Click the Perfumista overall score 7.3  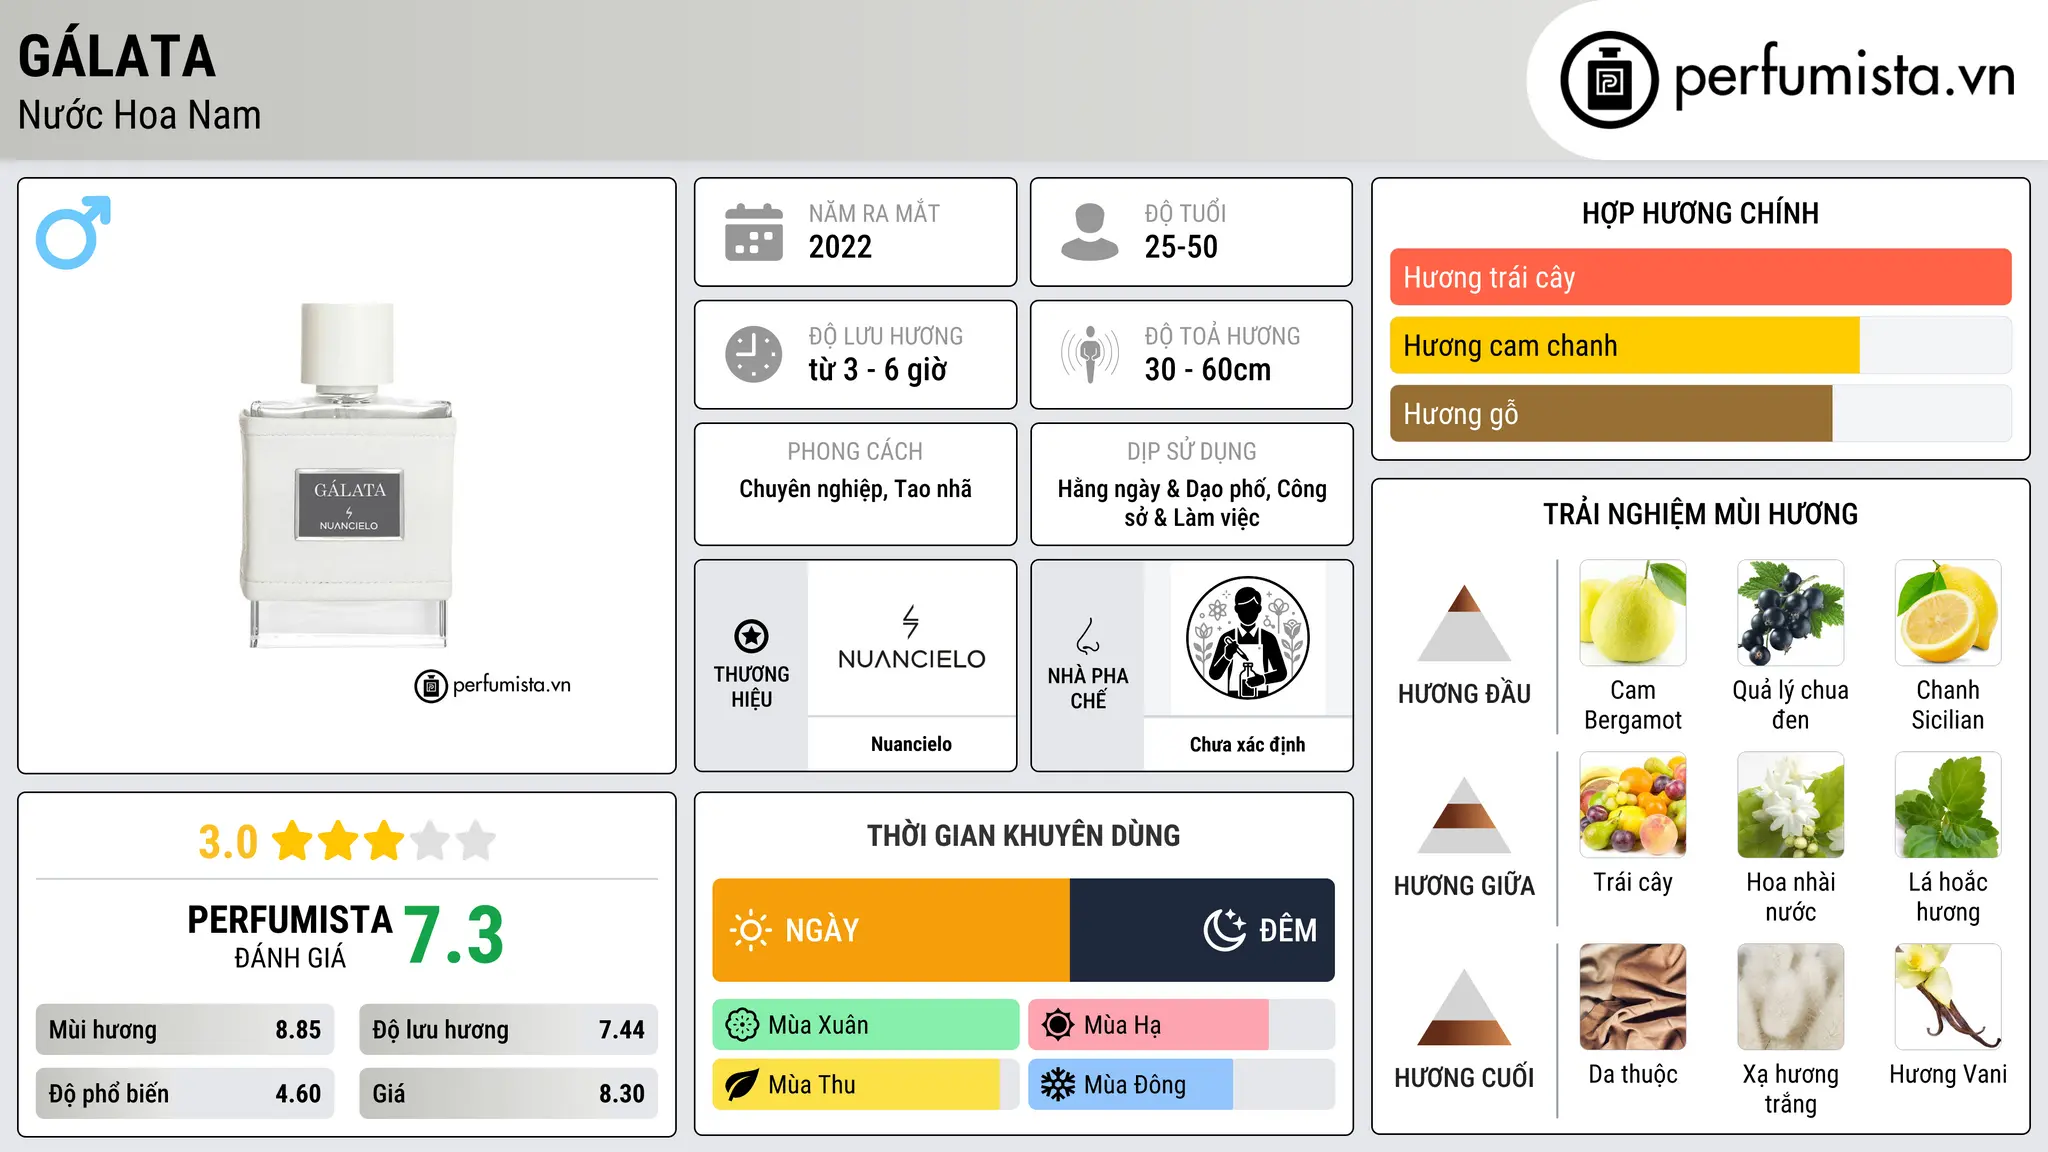(x=454, y=936)
